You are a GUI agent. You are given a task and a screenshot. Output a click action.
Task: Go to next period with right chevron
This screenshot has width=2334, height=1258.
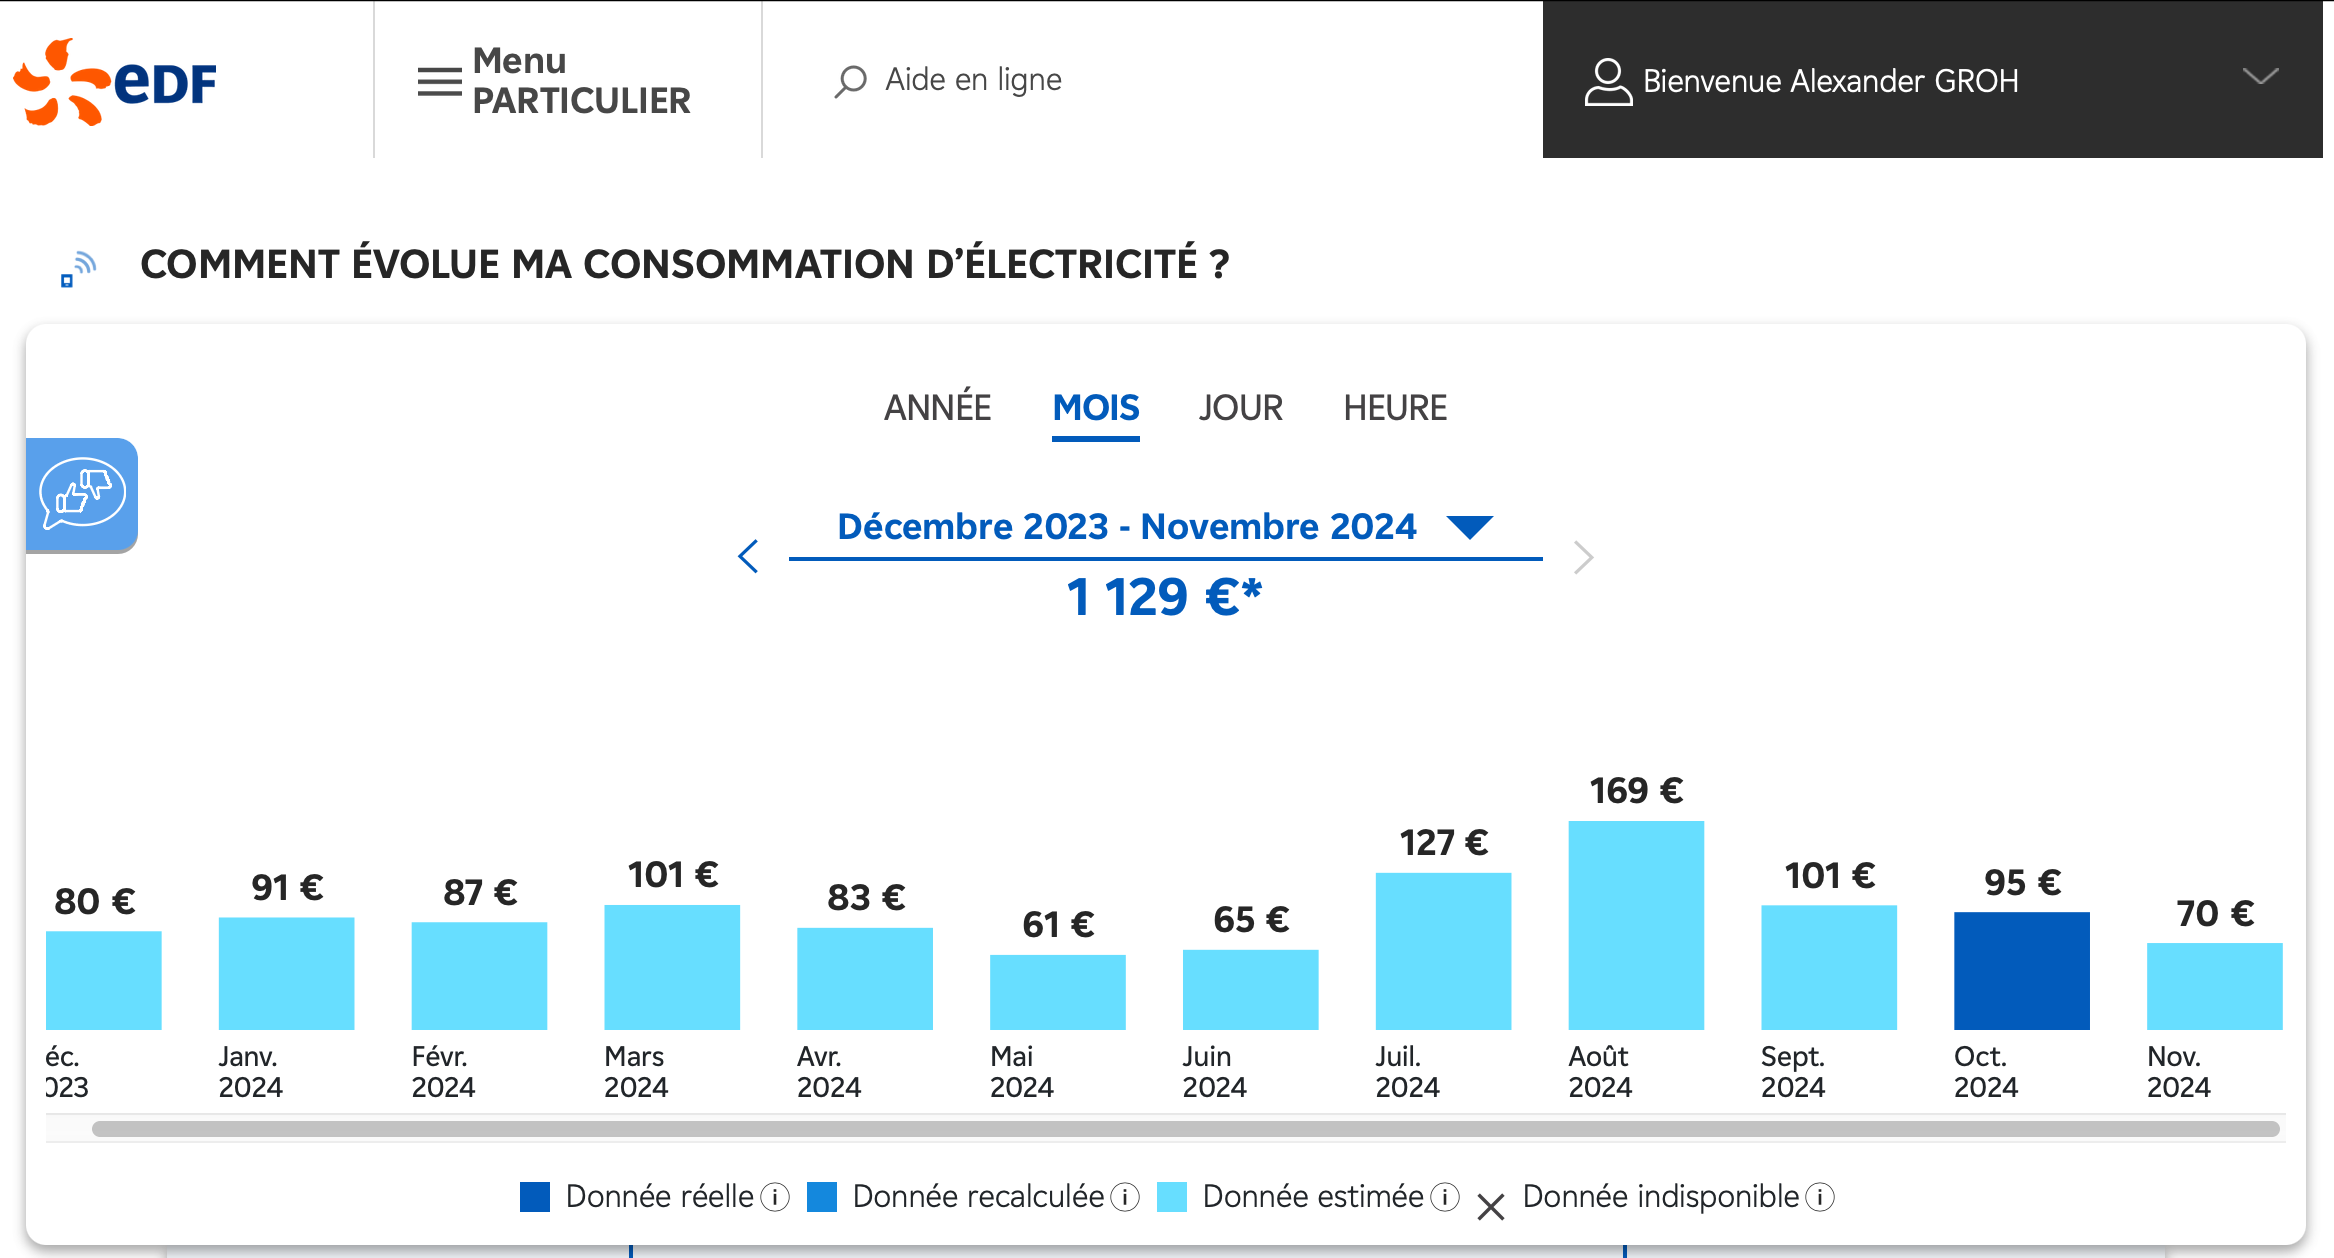[x=1582, y=557]
